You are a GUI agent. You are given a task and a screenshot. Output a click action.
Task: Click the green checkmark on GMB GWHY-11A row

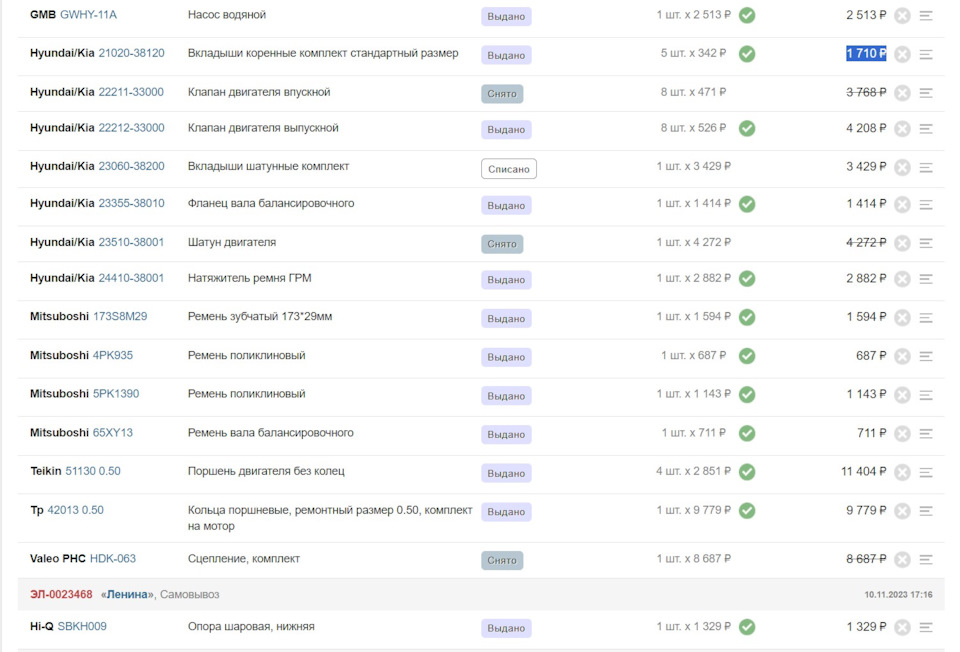747,15
